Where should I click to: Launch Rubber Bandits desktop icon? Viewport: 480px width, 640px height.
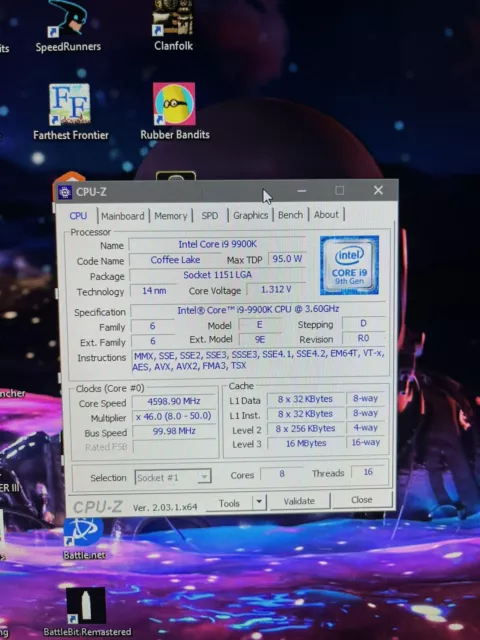175,111
